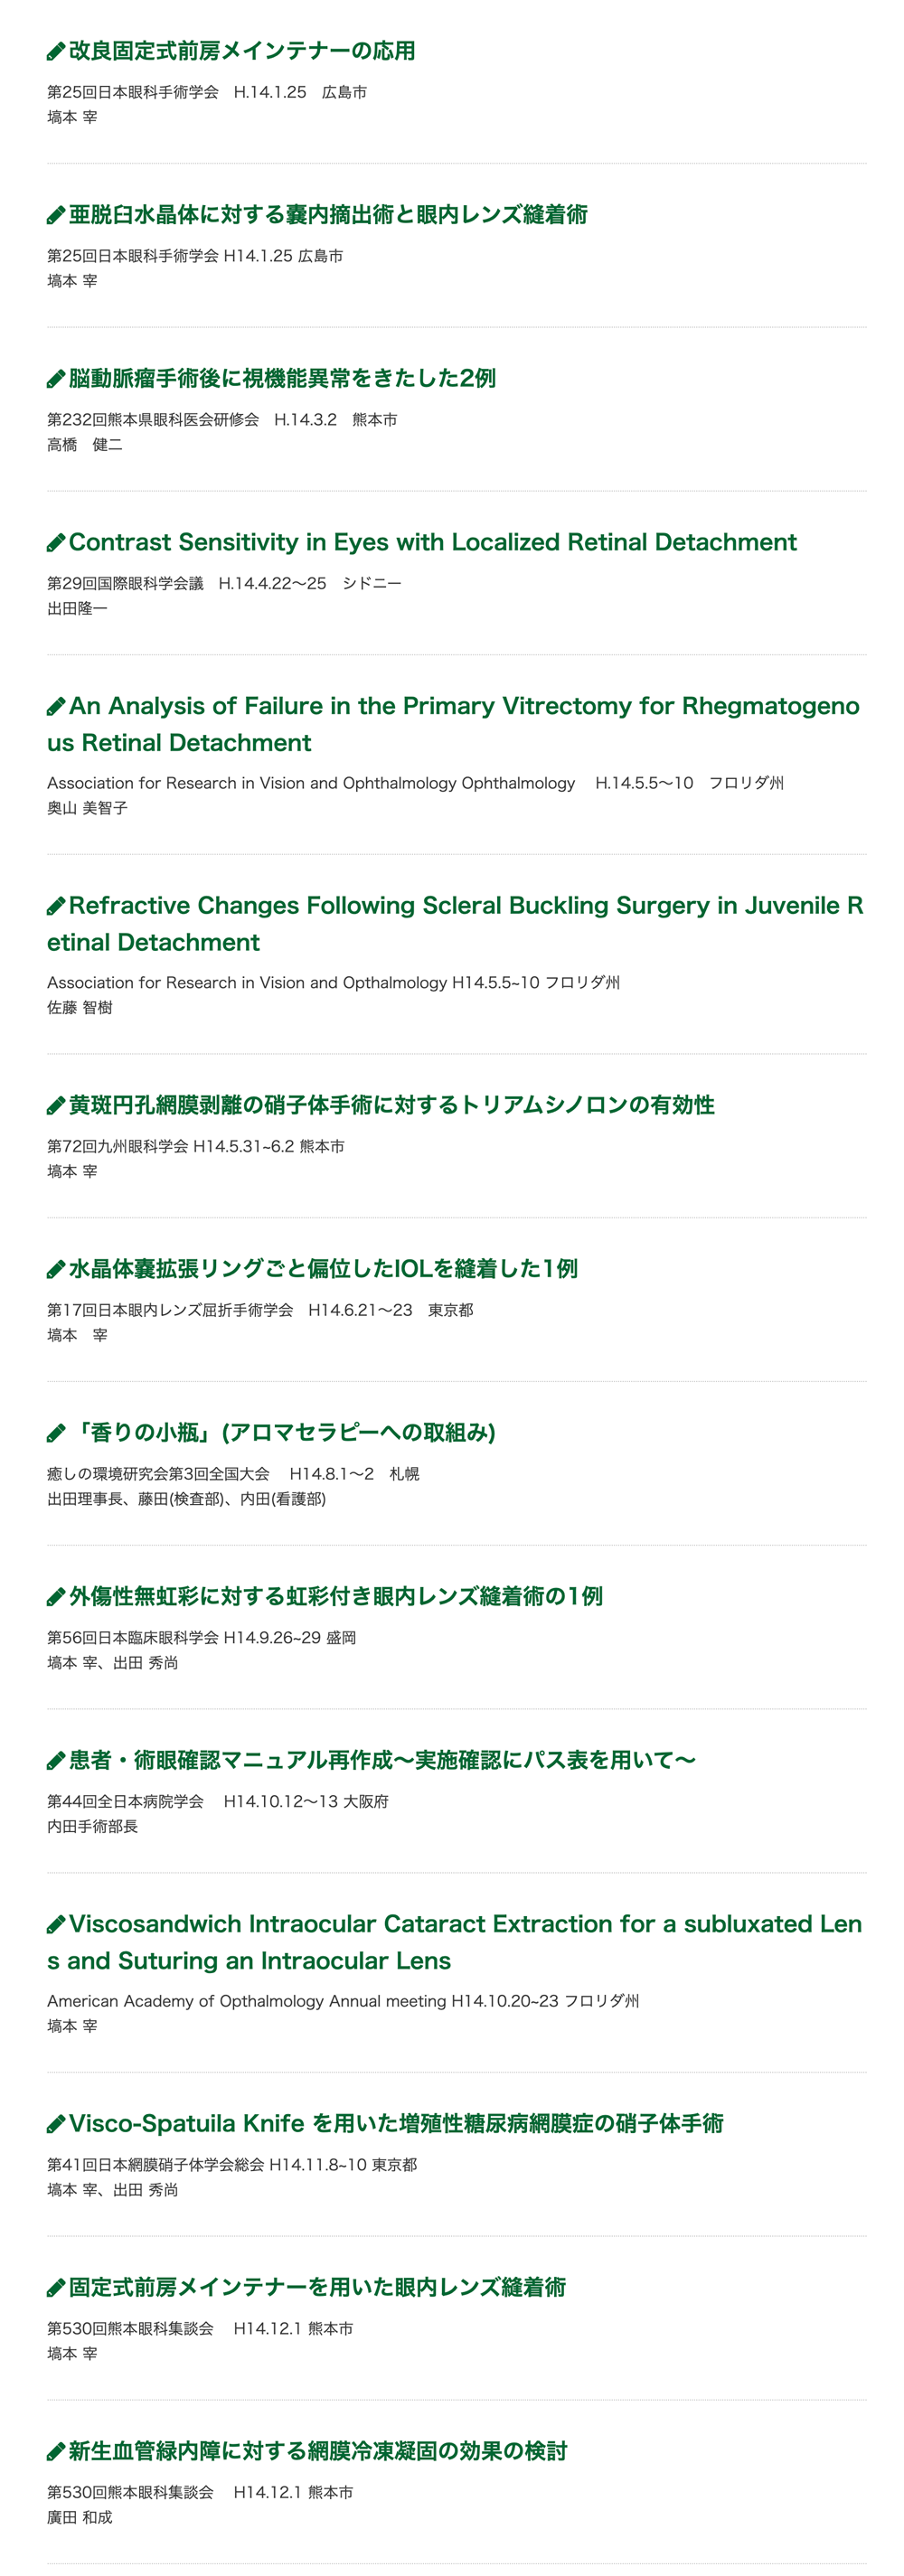The image size is (904, 2576).
Task: Open 外傷性無虹彩に対する虹彩付き眼内レンズ link
Action: click(336, 1597)
